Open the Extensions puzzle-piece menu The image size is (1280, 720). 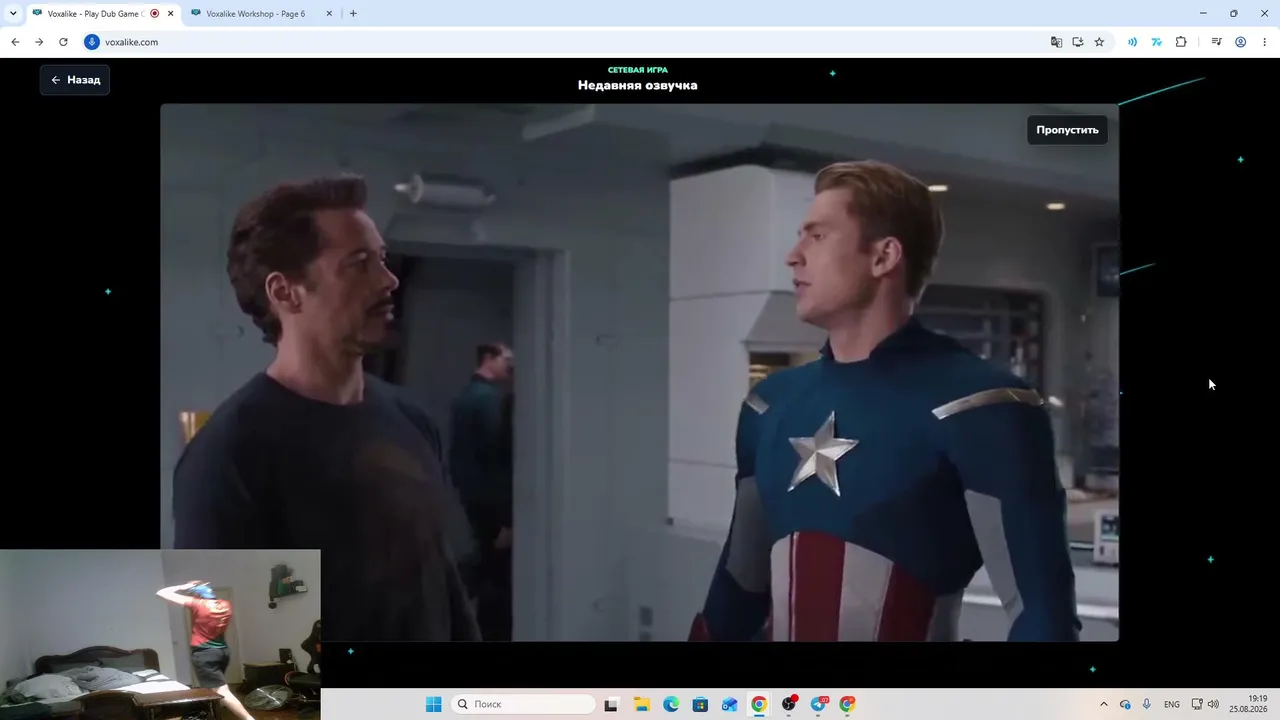(1181, 42)
